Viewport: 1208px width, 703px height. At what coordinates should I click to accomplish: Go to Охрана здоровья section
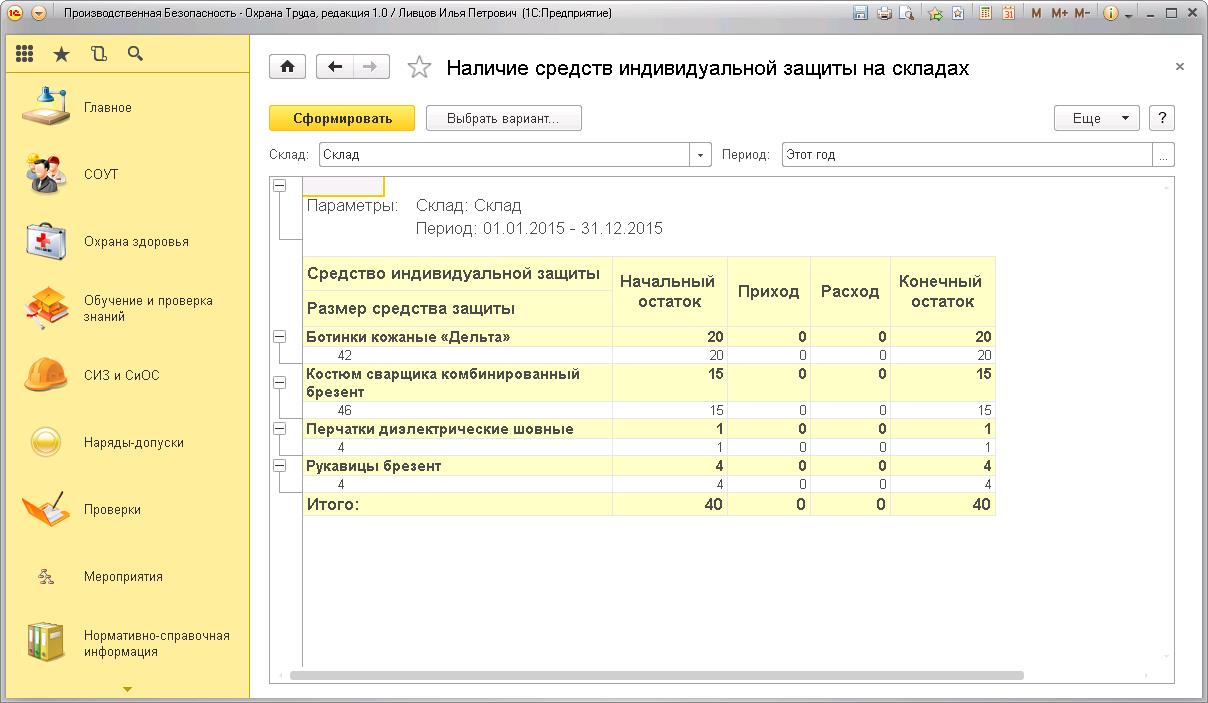click(x=135, y=242)
